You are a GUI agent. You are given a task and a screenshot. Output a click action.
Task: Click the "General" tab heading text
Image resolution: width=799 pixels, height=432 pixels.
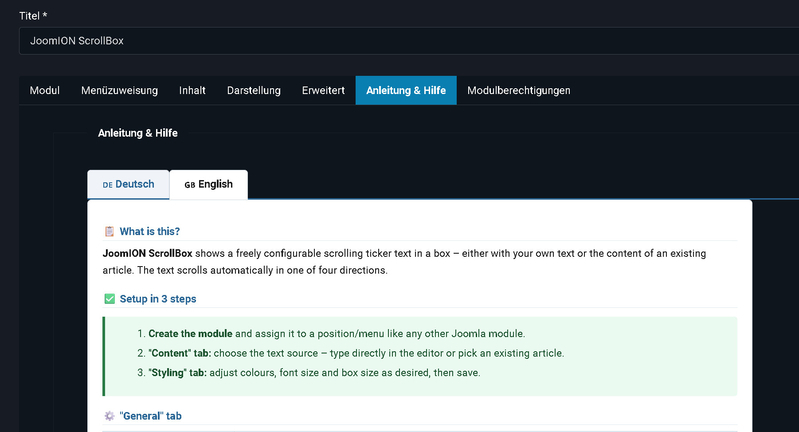tap(150, 416)
